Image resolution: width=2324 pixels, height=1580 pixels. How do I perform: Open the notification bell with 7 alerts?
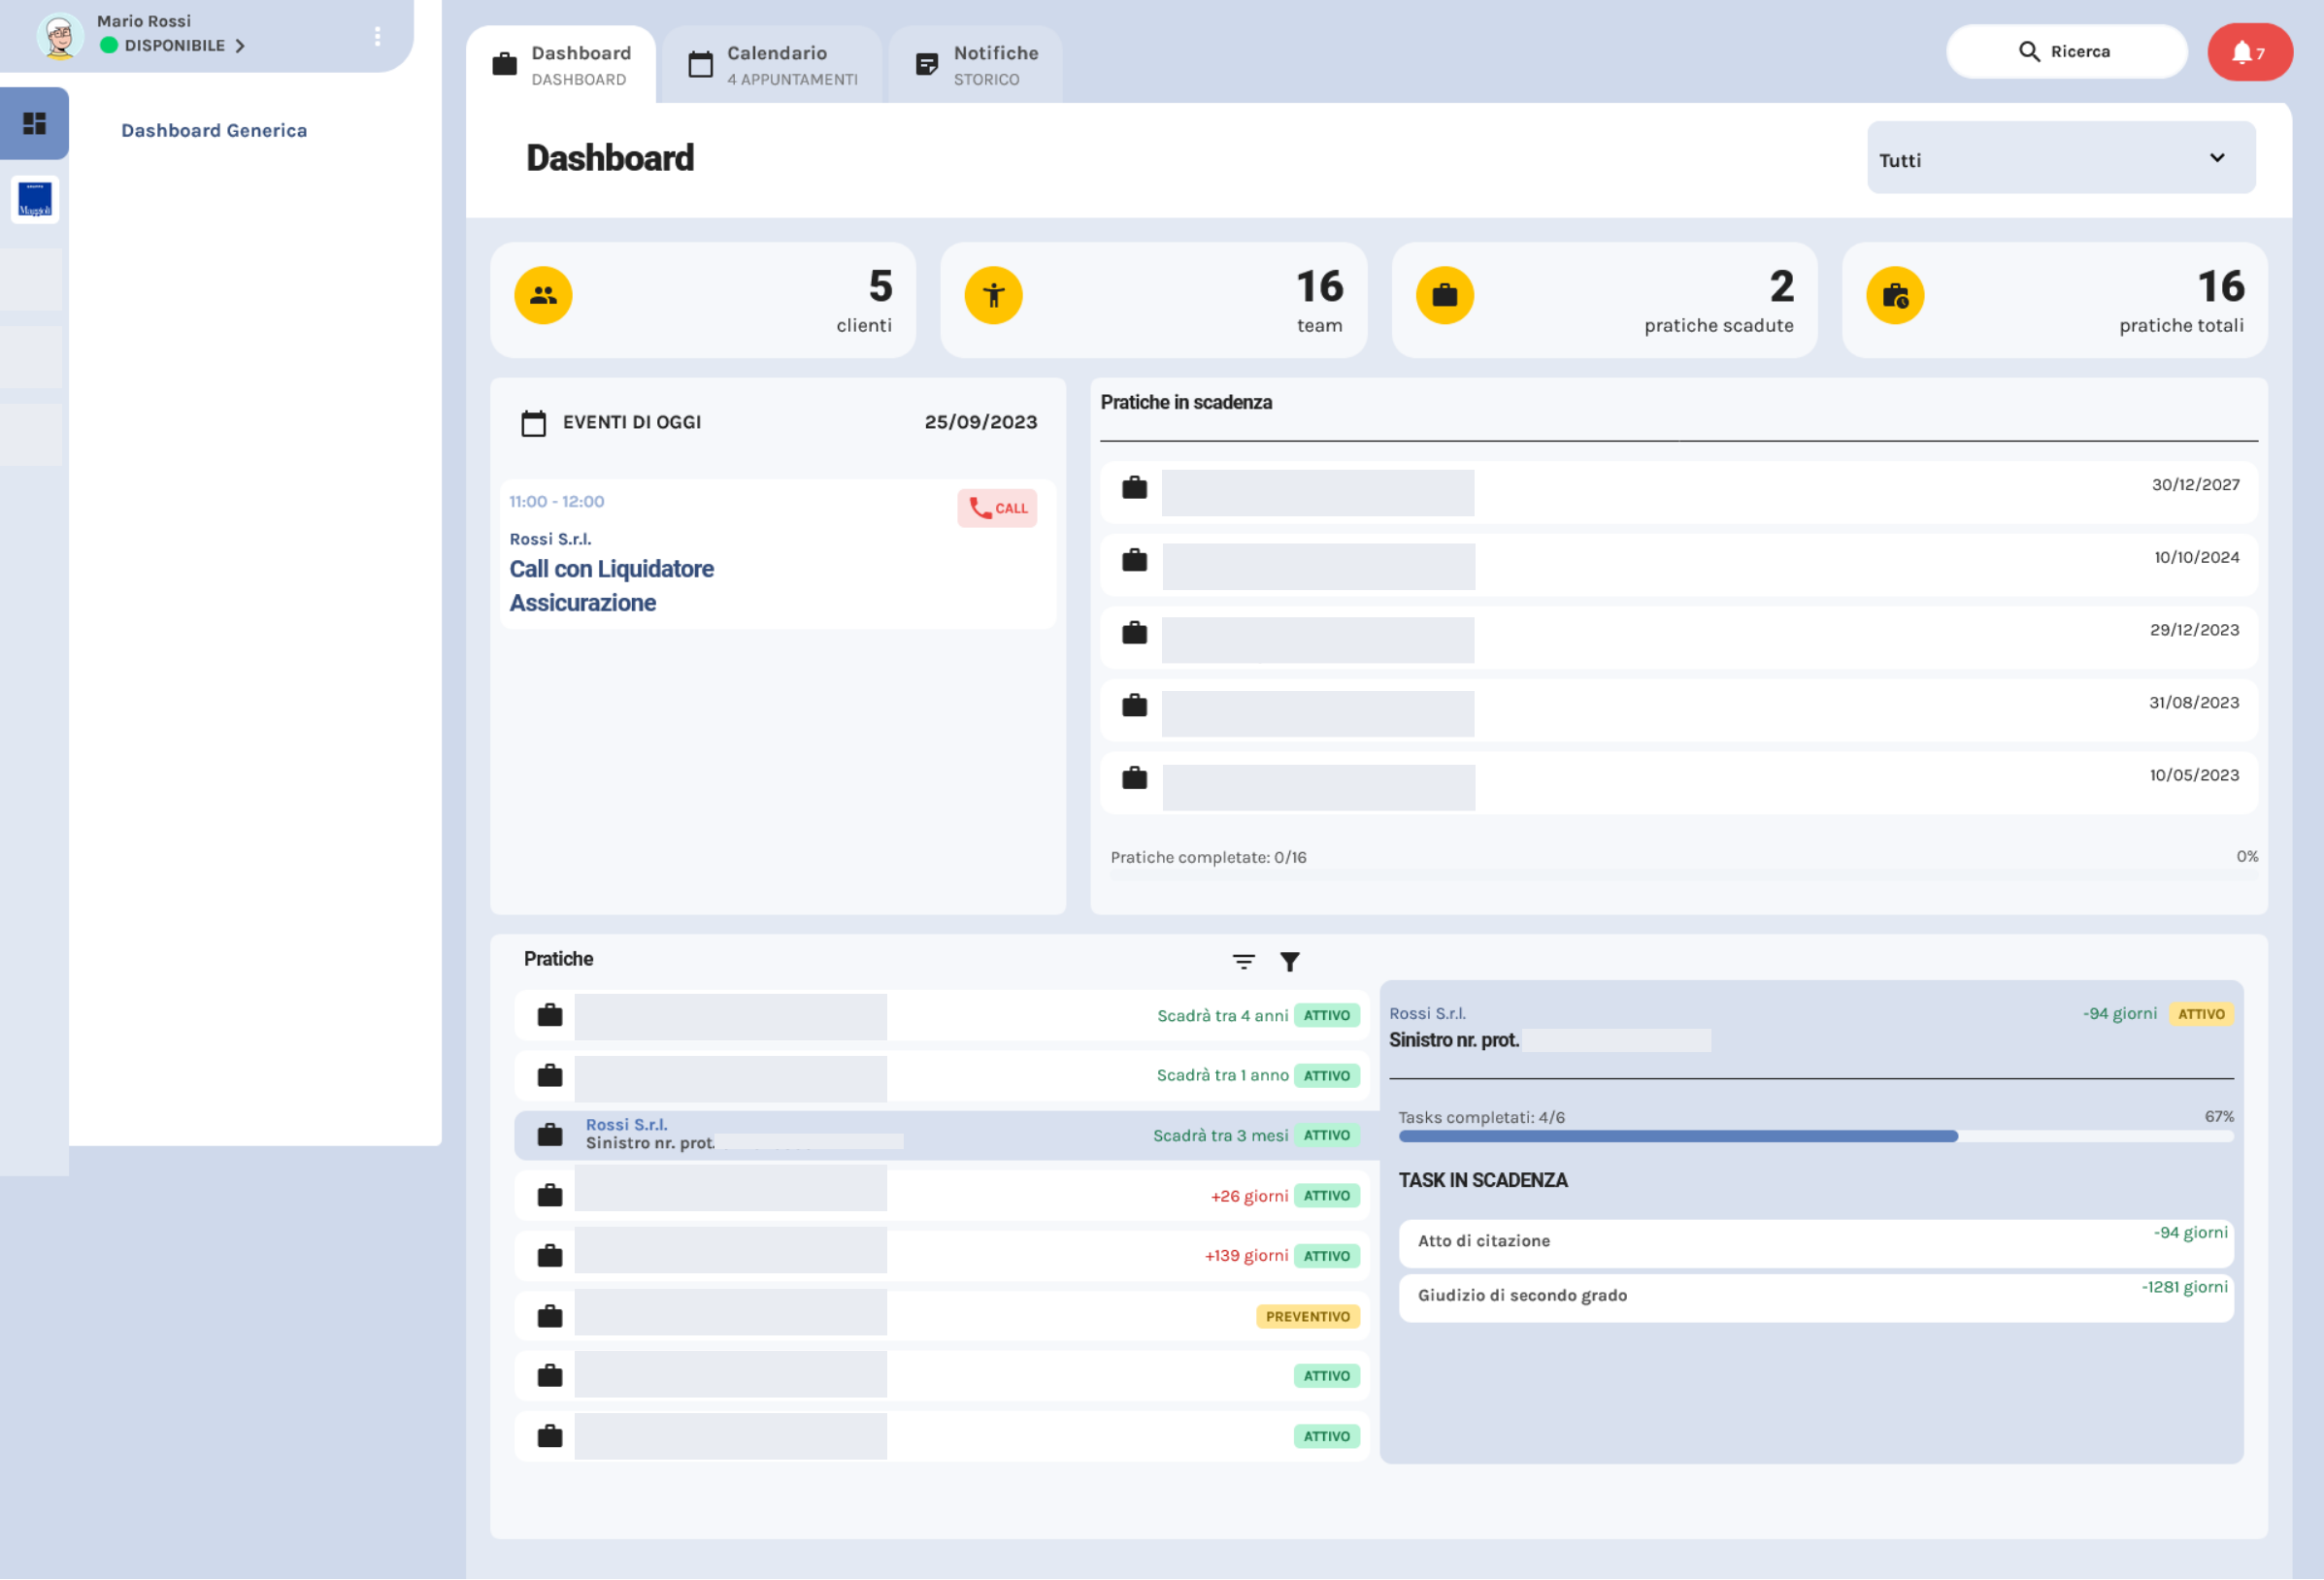coord(2249,51)
